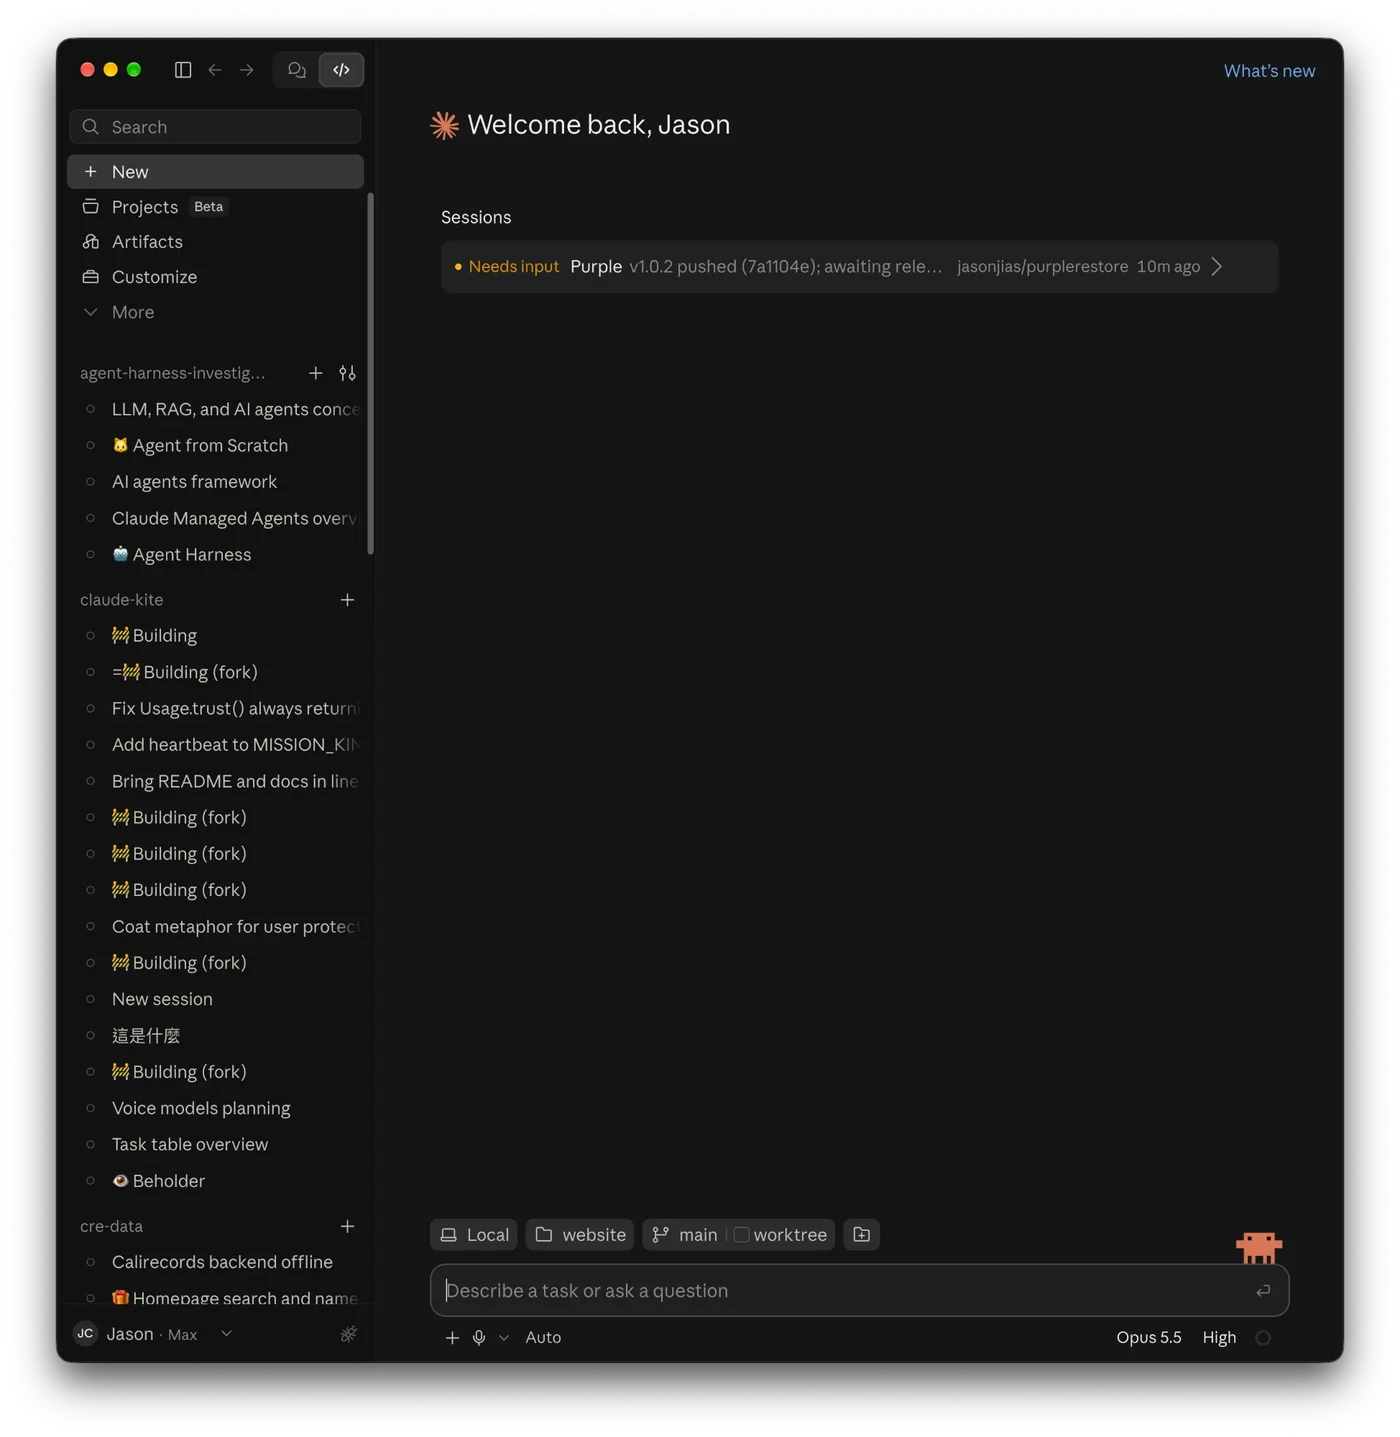This screenshot has height=1437, width=1400.
Task: Switch to chat mode icon
Action: (x=297, y=70)
